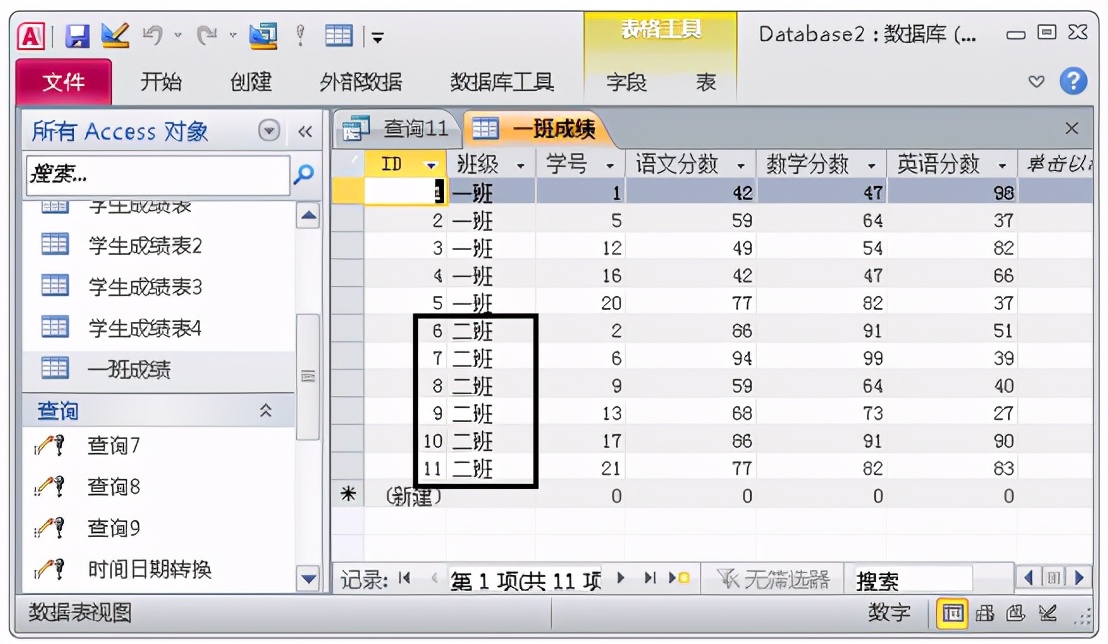Collapse the navigation pane with the shutter button
Image resolution: width=1108 pixels, height=644 pixels.
pos(306,131)
